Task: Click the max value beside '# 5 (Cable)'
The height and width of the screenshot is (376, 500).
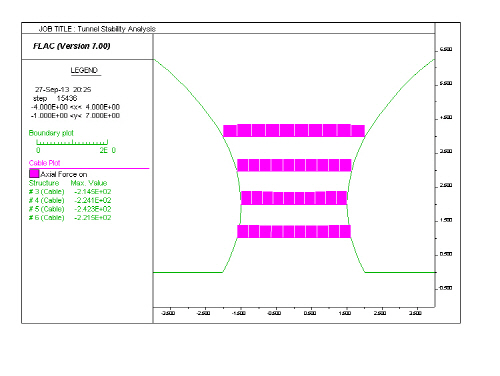Action: coord(93,209)
